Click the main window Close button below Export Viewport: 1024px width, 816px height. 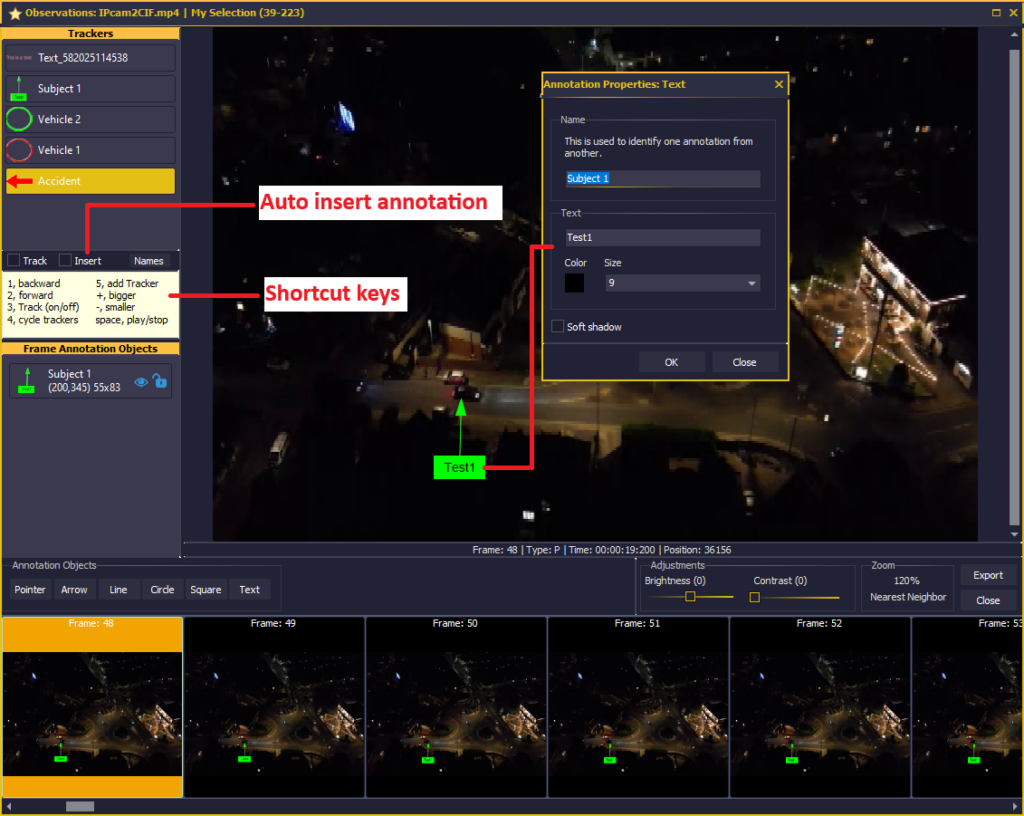987,600
